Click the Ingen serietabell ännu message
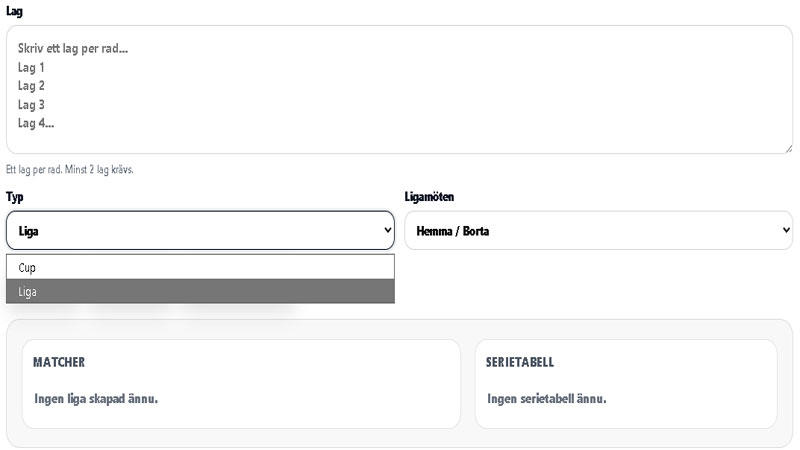800x450 pixels. [x=546, y=398]
